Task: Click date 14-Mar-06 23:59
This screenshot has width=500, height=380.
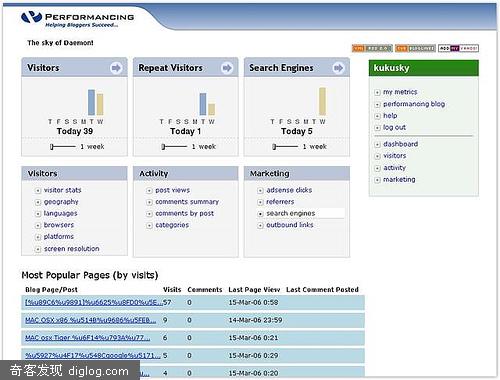Action: tap(255, 320)
